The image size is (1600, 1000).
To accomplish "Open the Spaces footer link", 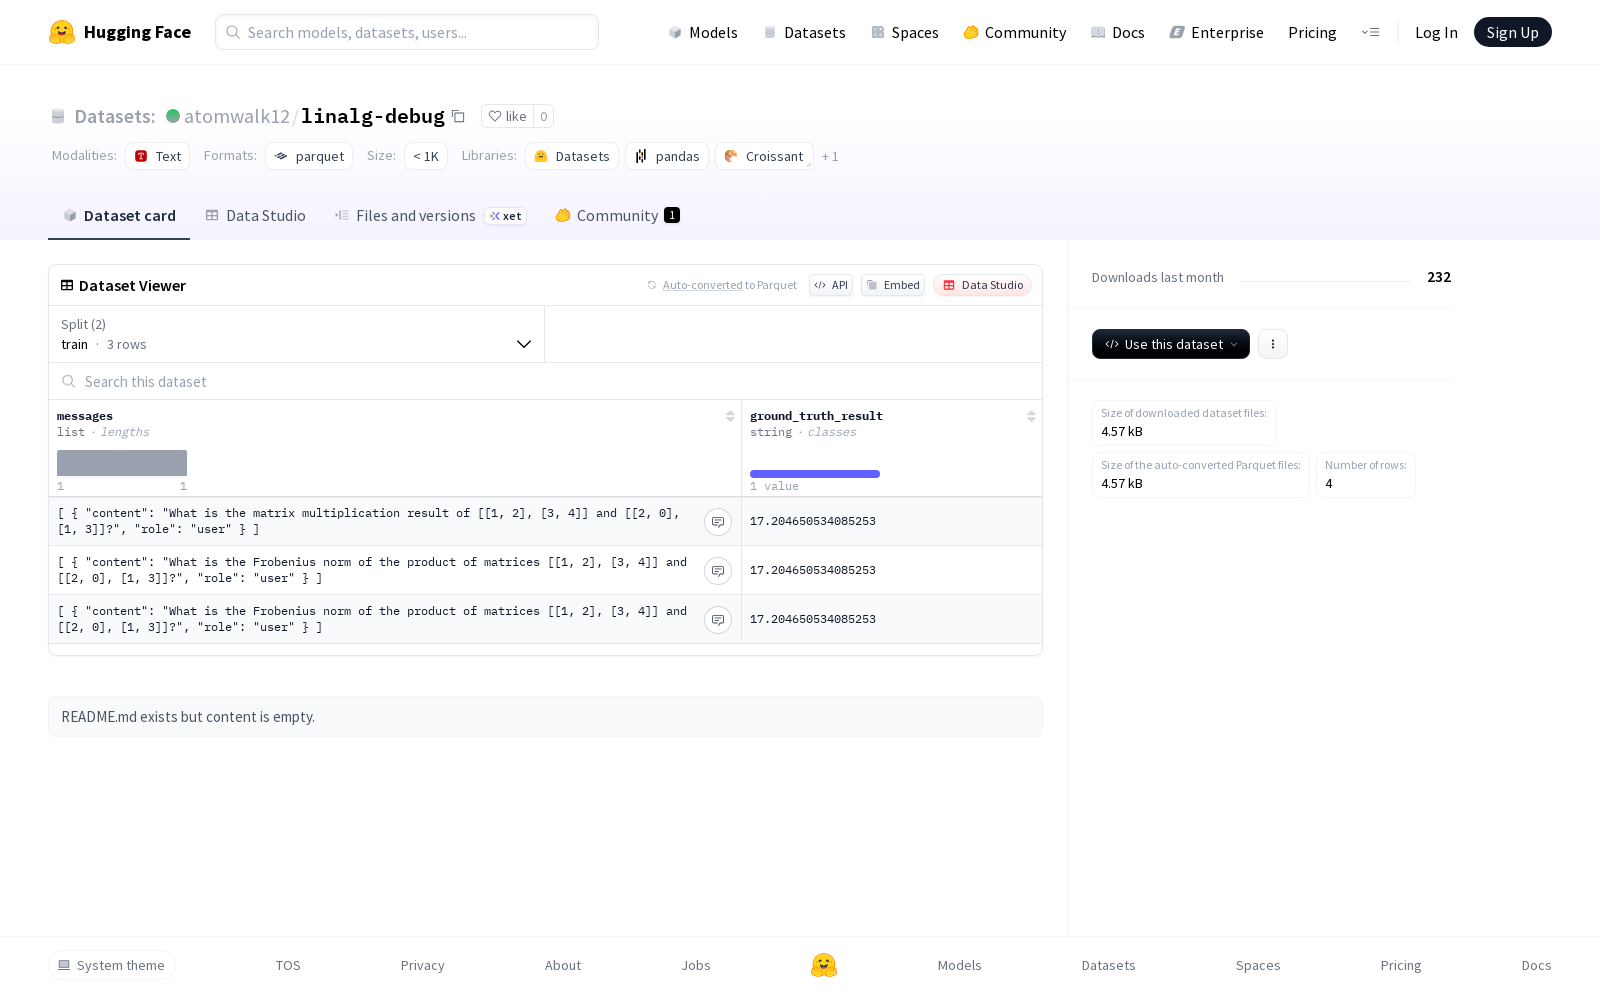I will point(1258,965).
